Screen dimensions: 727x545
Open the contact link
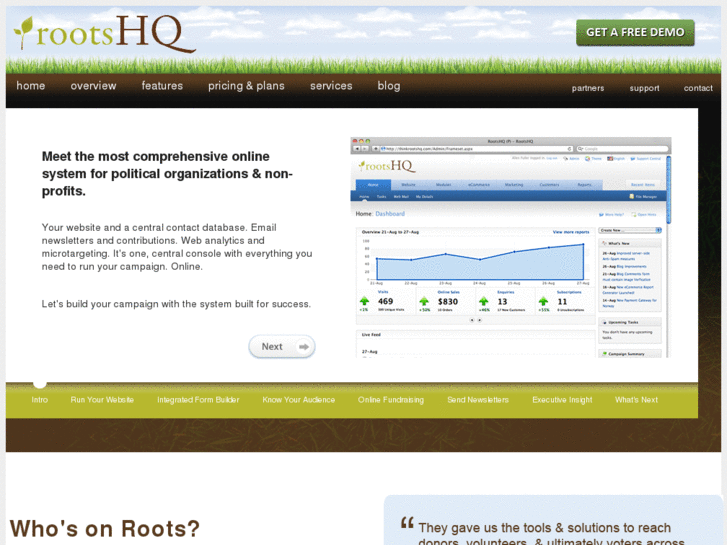698,88
